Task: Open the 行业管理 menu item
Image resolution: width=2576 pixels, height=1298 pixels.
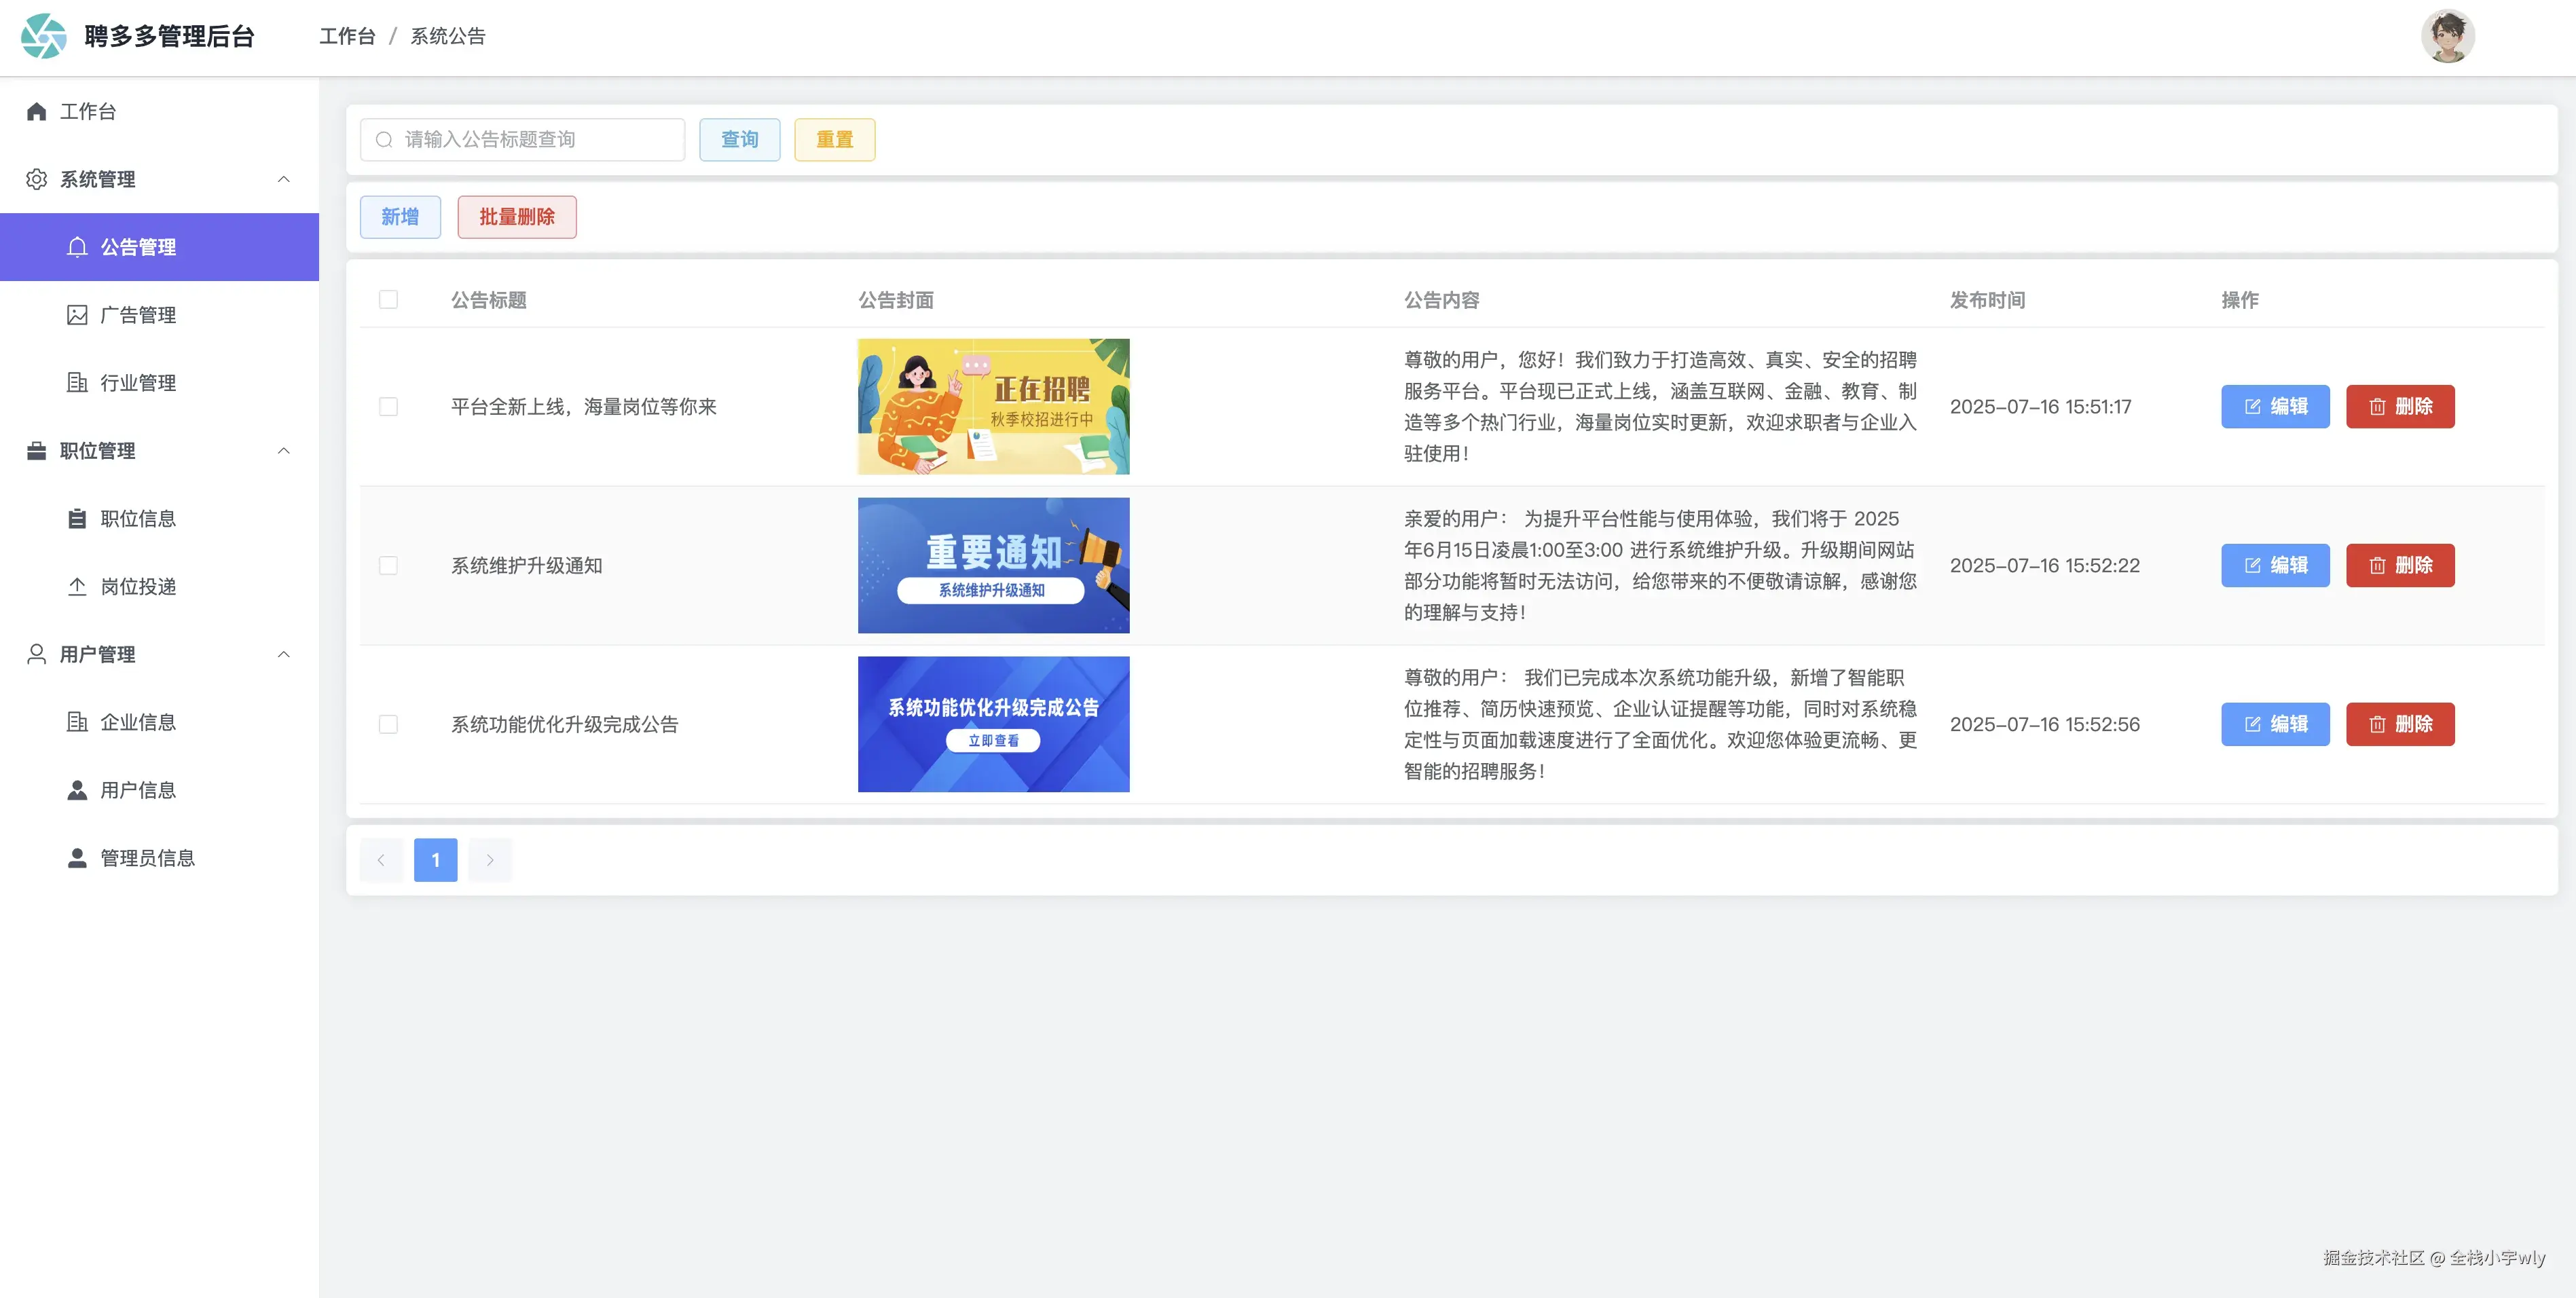Action: click(x=138, y=383)
